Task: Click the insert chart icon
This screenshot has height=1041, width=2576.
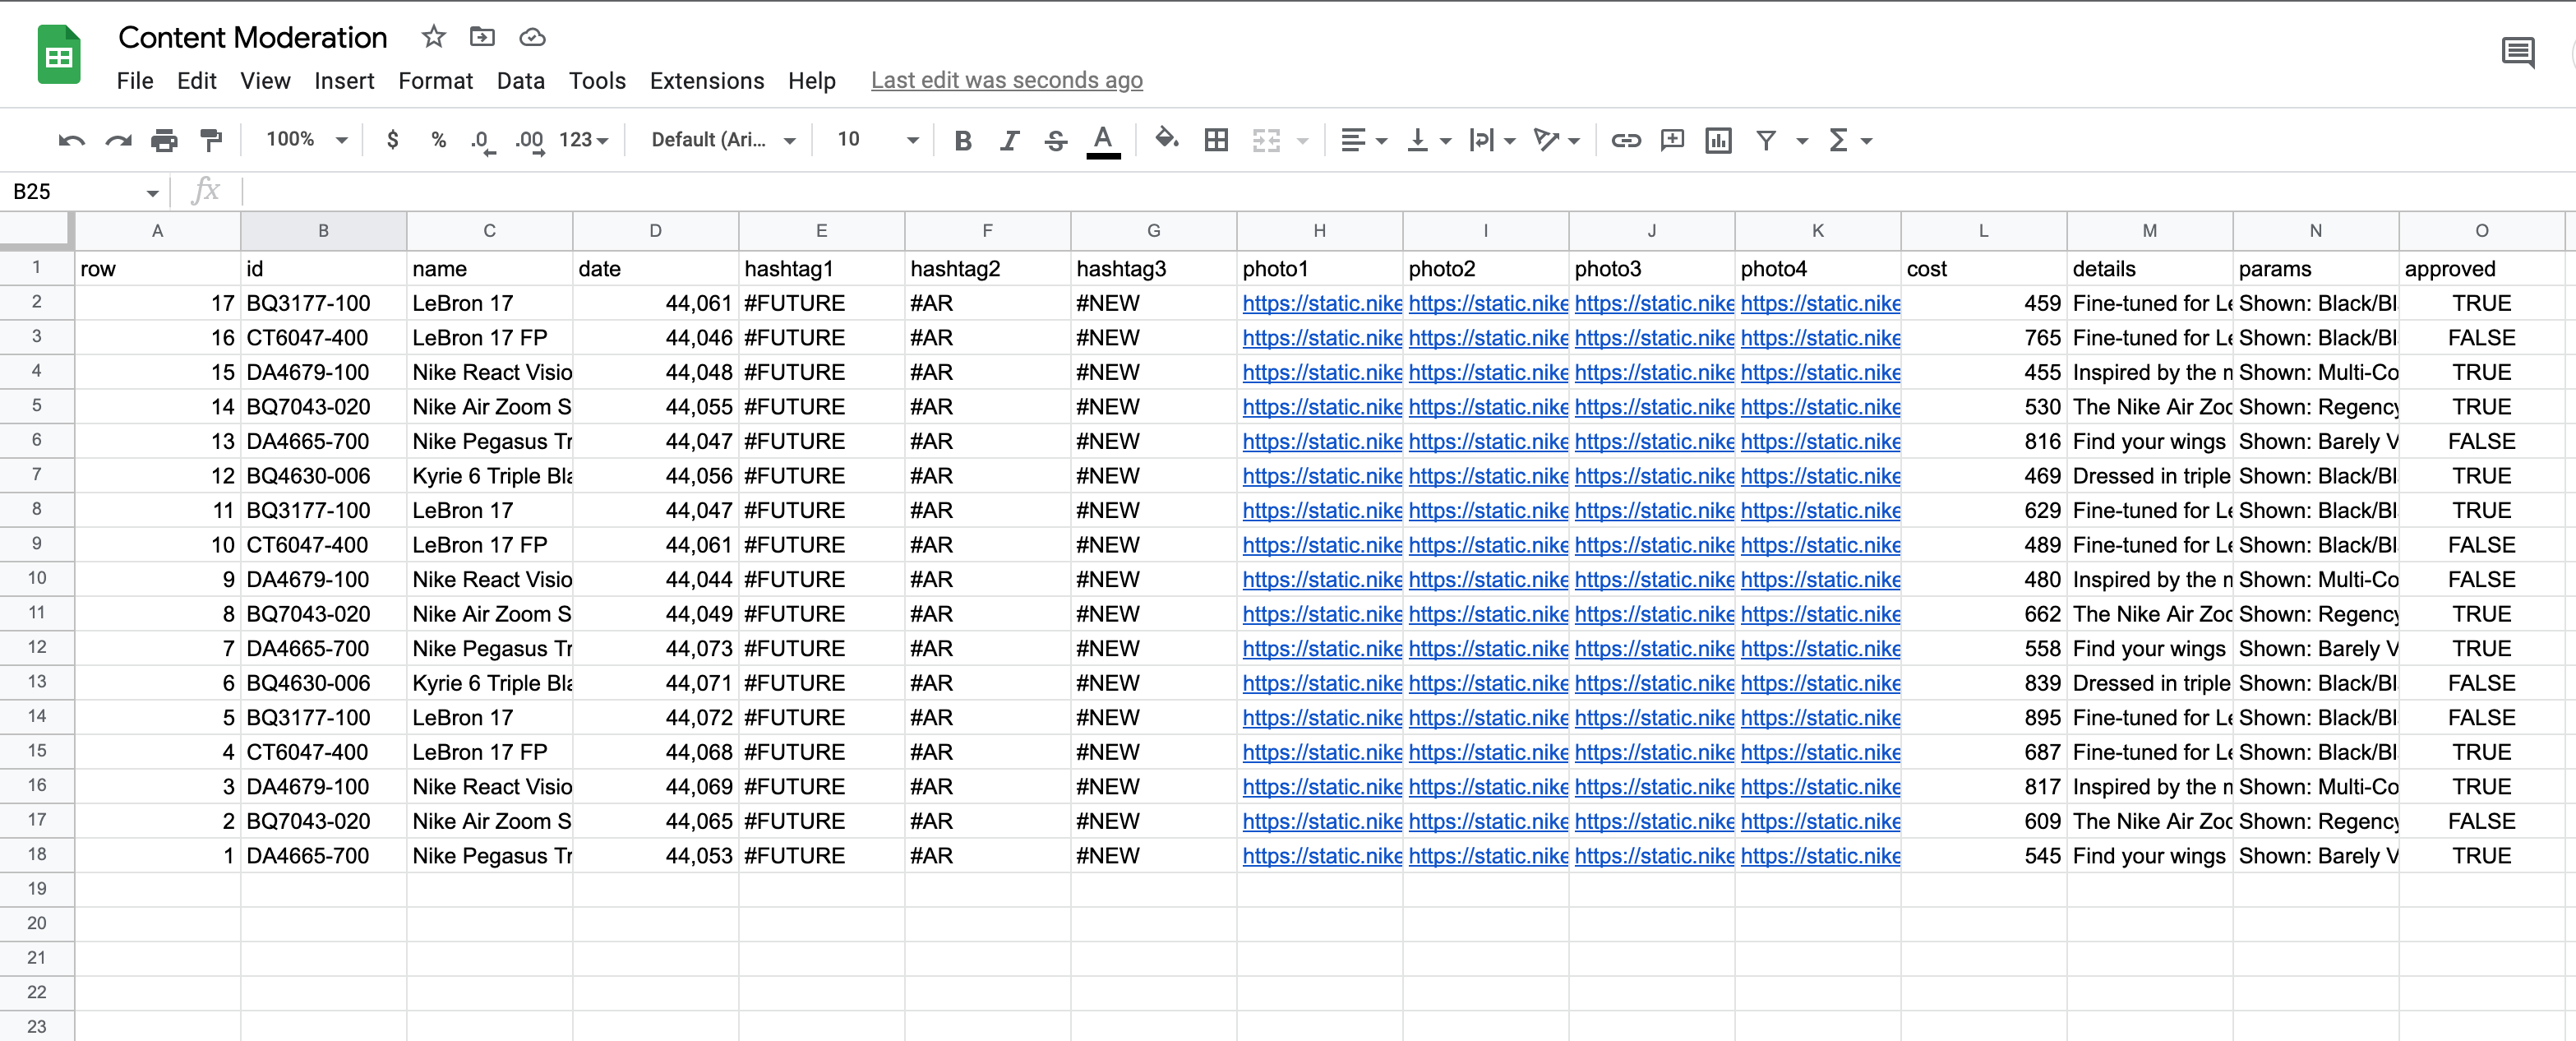Action: click(x=1718, y=140)
